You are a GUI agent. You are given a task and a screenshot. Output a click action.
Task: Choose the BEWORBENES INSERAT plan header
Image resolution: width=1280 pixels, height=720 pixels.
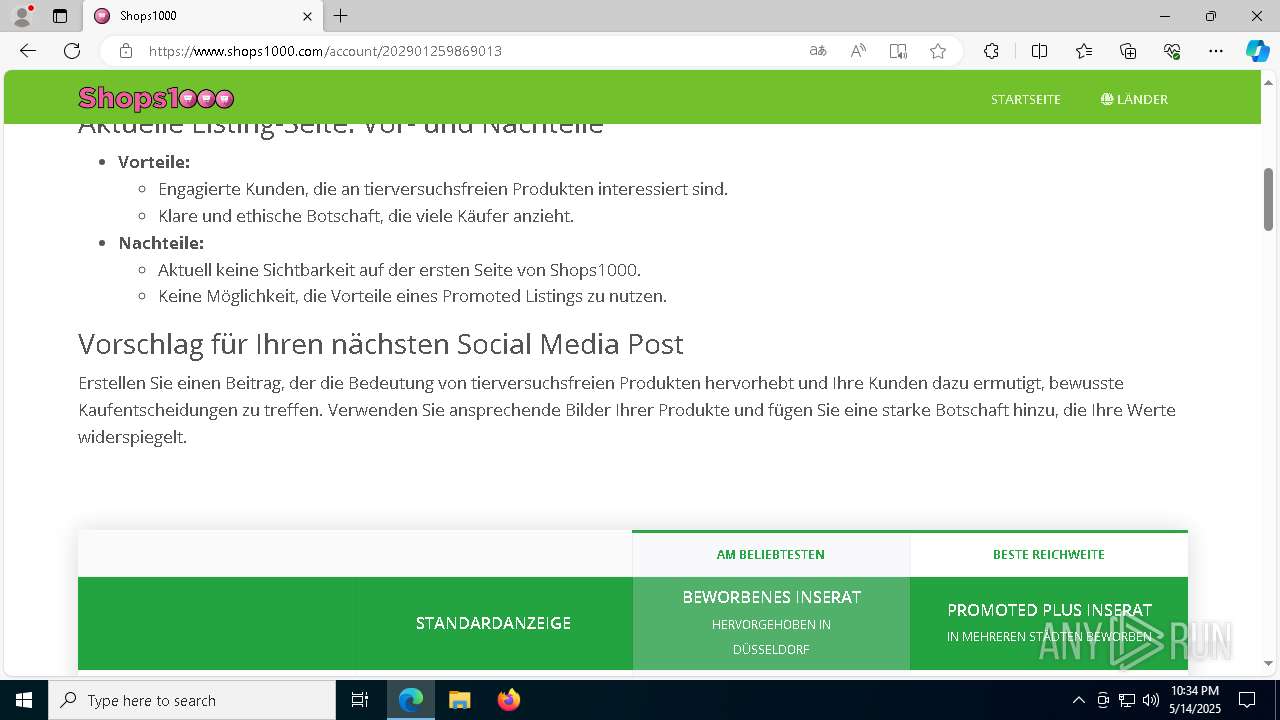click(x=771, y=623)
